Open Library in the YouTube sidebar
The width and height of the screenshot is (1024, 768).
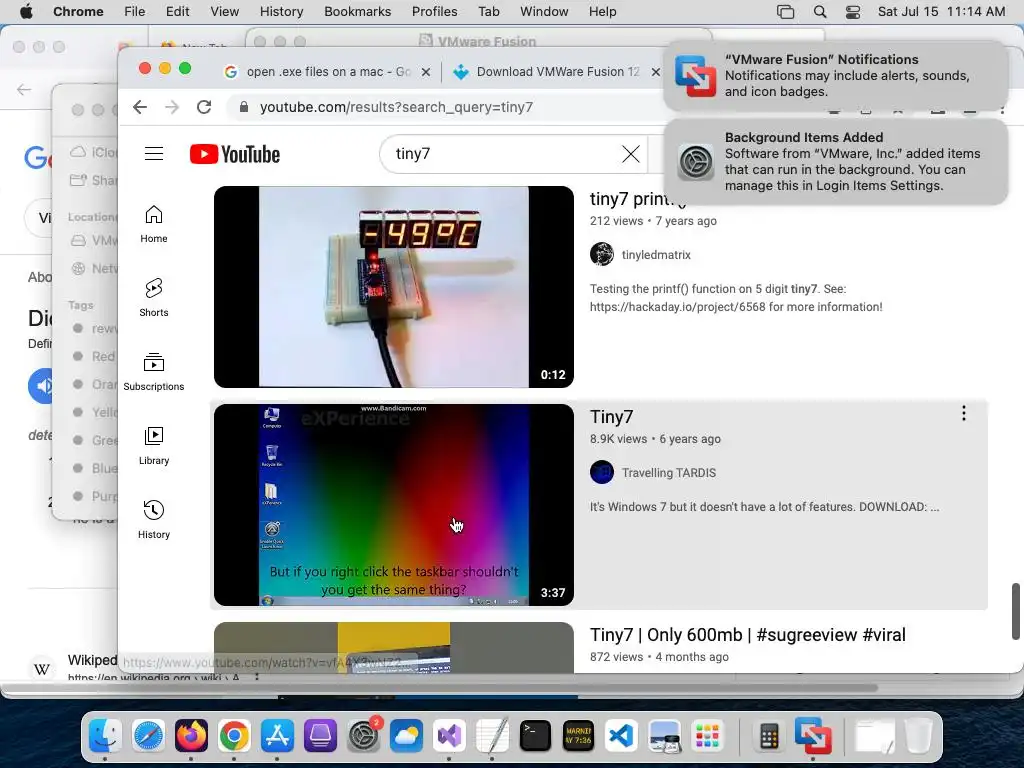153,445
